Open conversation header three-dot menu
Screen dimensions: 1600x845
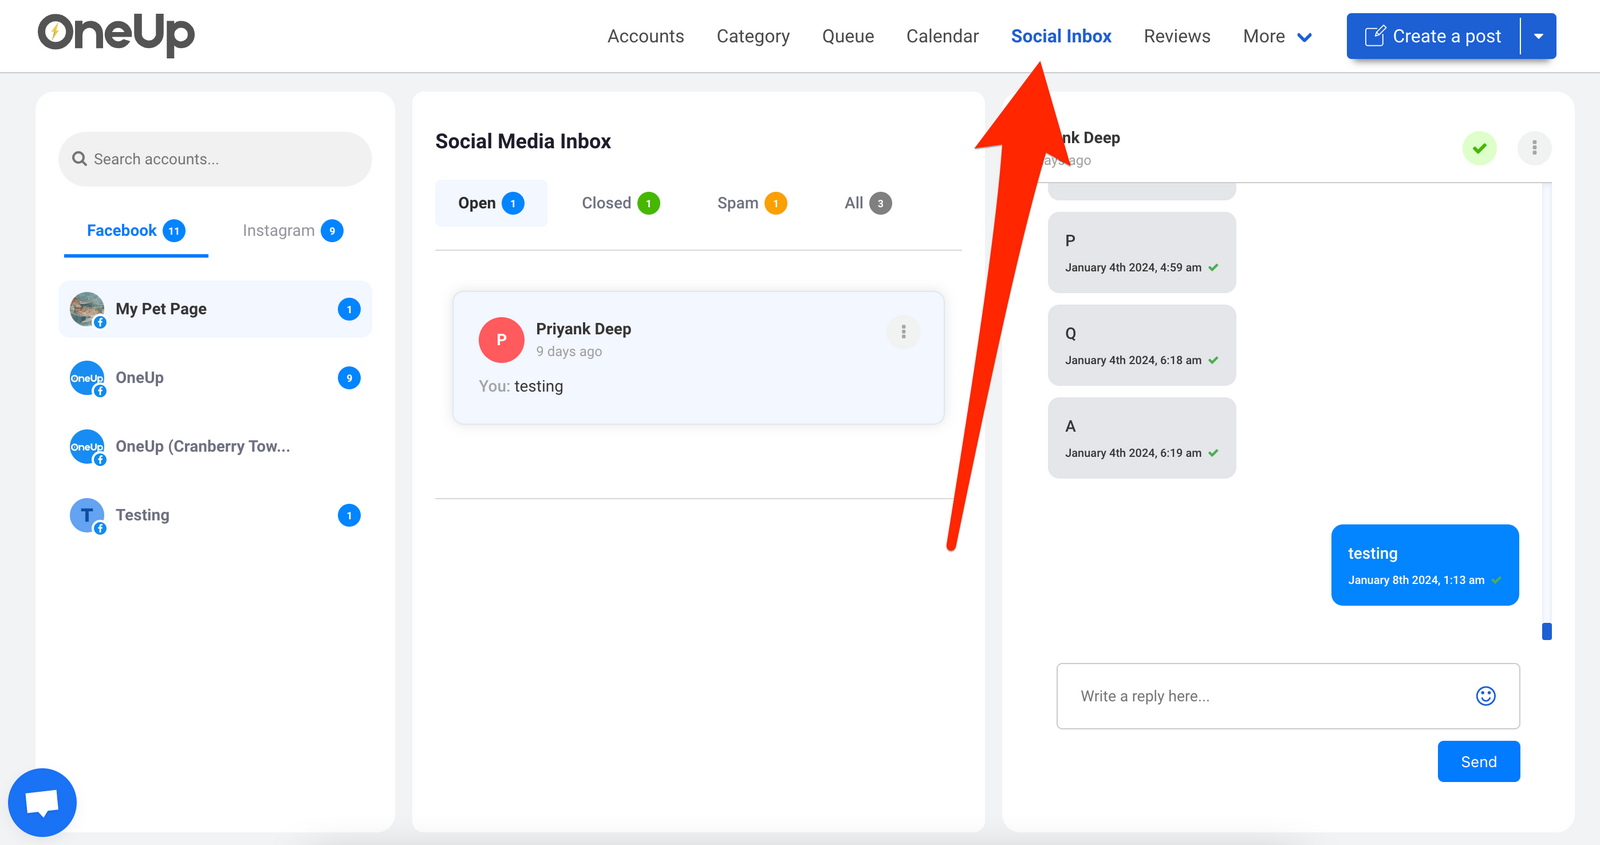pyautogui.click(x=1534, y=148)
